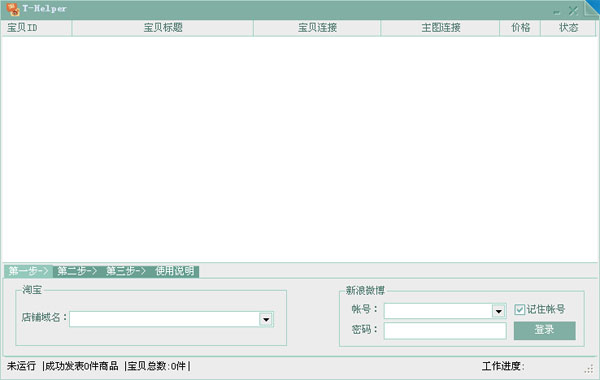Click the 新浪微博 group label
Screen dimensions: 600x380
coord(365,290)
